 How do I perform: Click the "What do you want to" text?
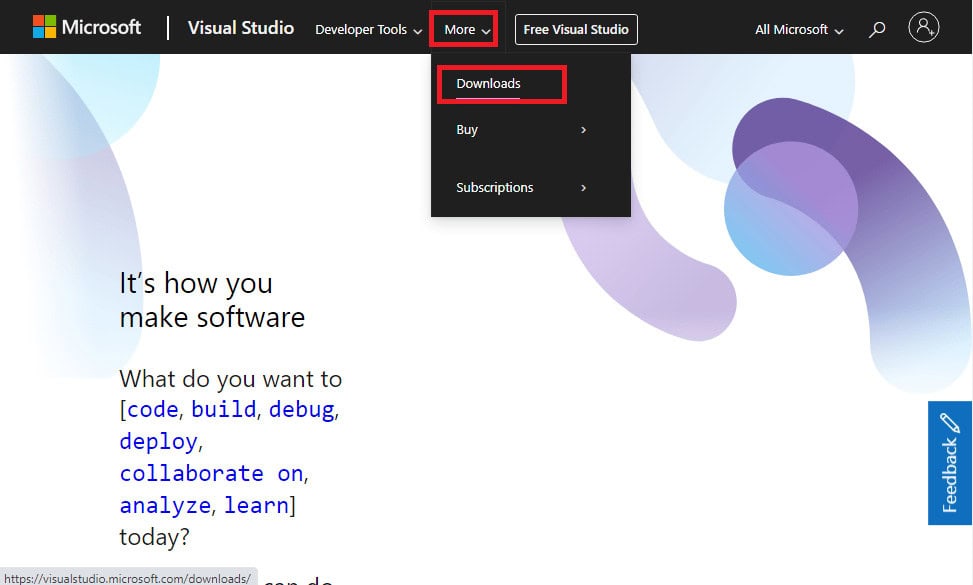(230, 379)
